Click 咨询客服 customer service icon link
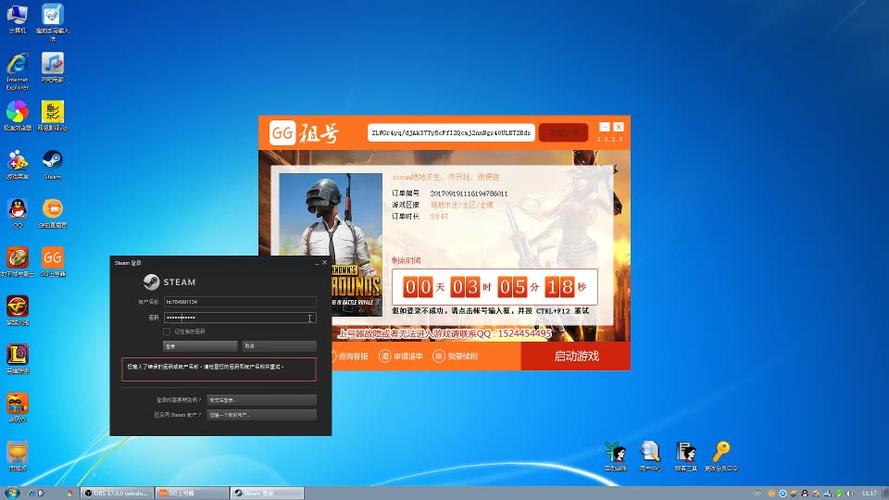The height and width of the screenshot is (500, 889). coord(350,356)
